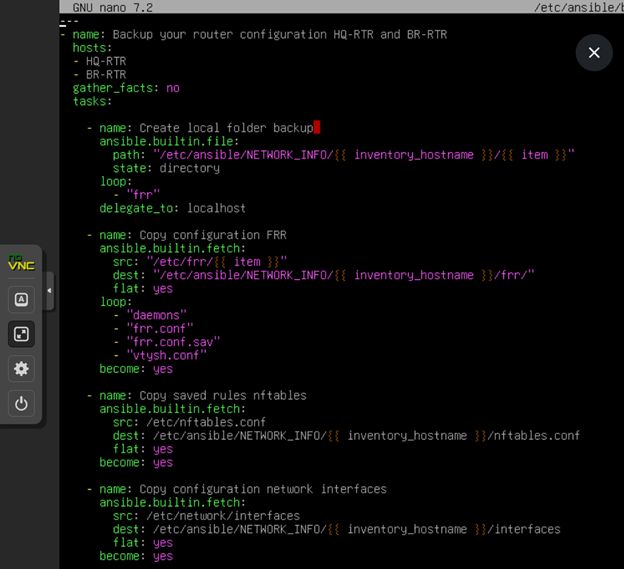Toggle noVNC fullscreen mode
The image size is (624, 569).
(x=21, y=334)
